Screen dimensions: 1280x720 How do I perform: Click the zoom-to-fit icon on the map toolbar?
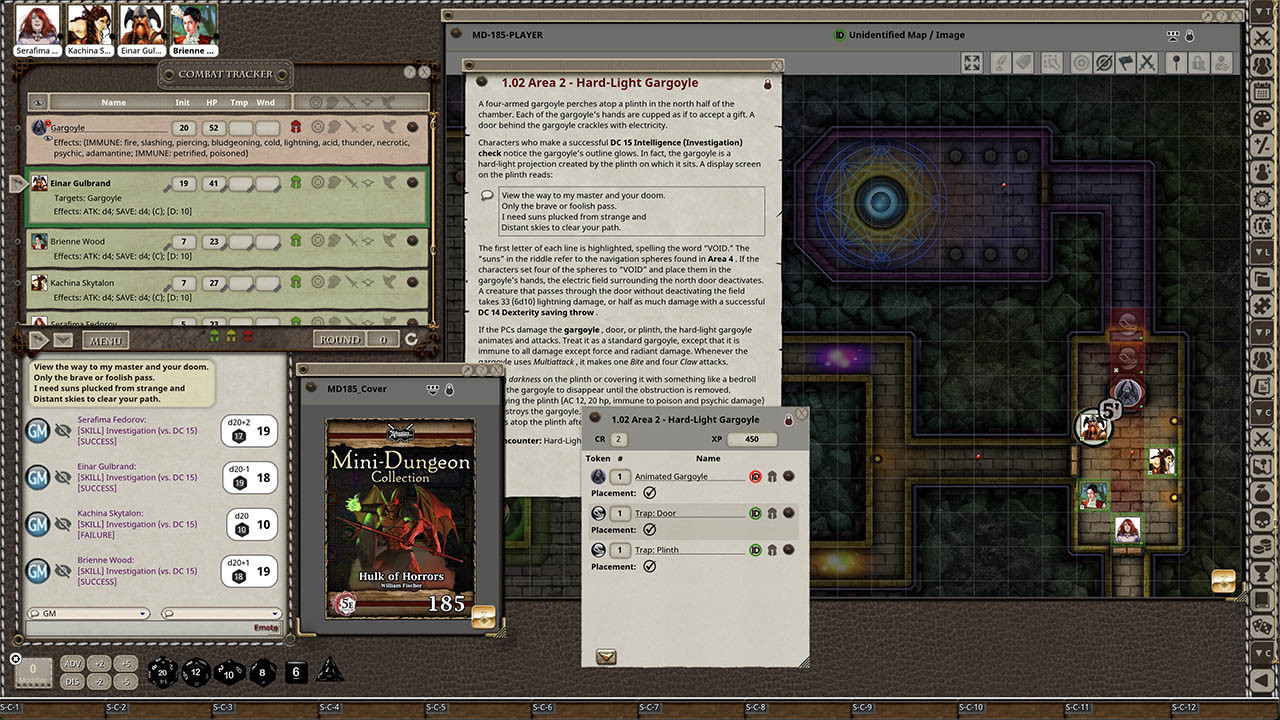tap(971, 62)
